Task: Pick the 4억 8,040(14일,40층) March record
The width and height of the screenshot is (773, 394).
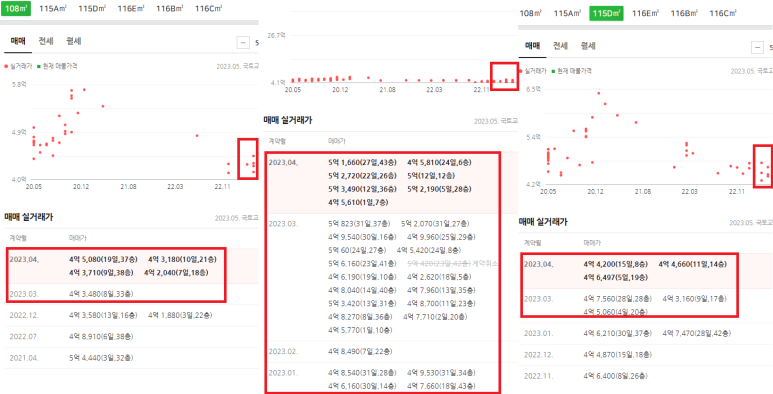Action: pos(363,290)
